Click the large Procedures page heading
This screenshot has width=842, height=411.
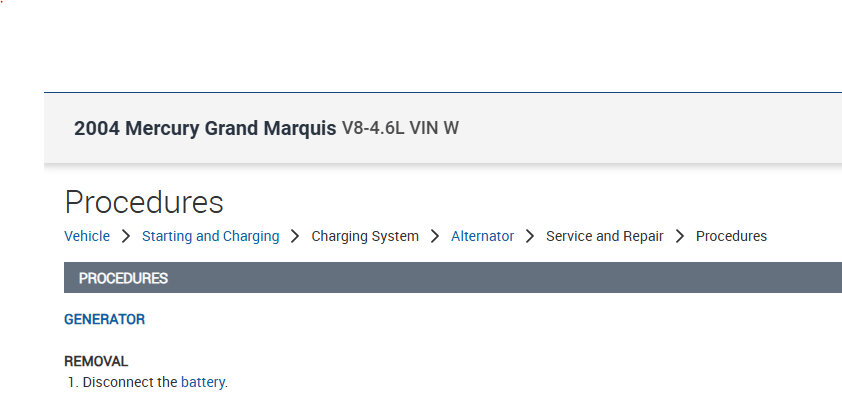pyautogui.click(x=144, y=202)
